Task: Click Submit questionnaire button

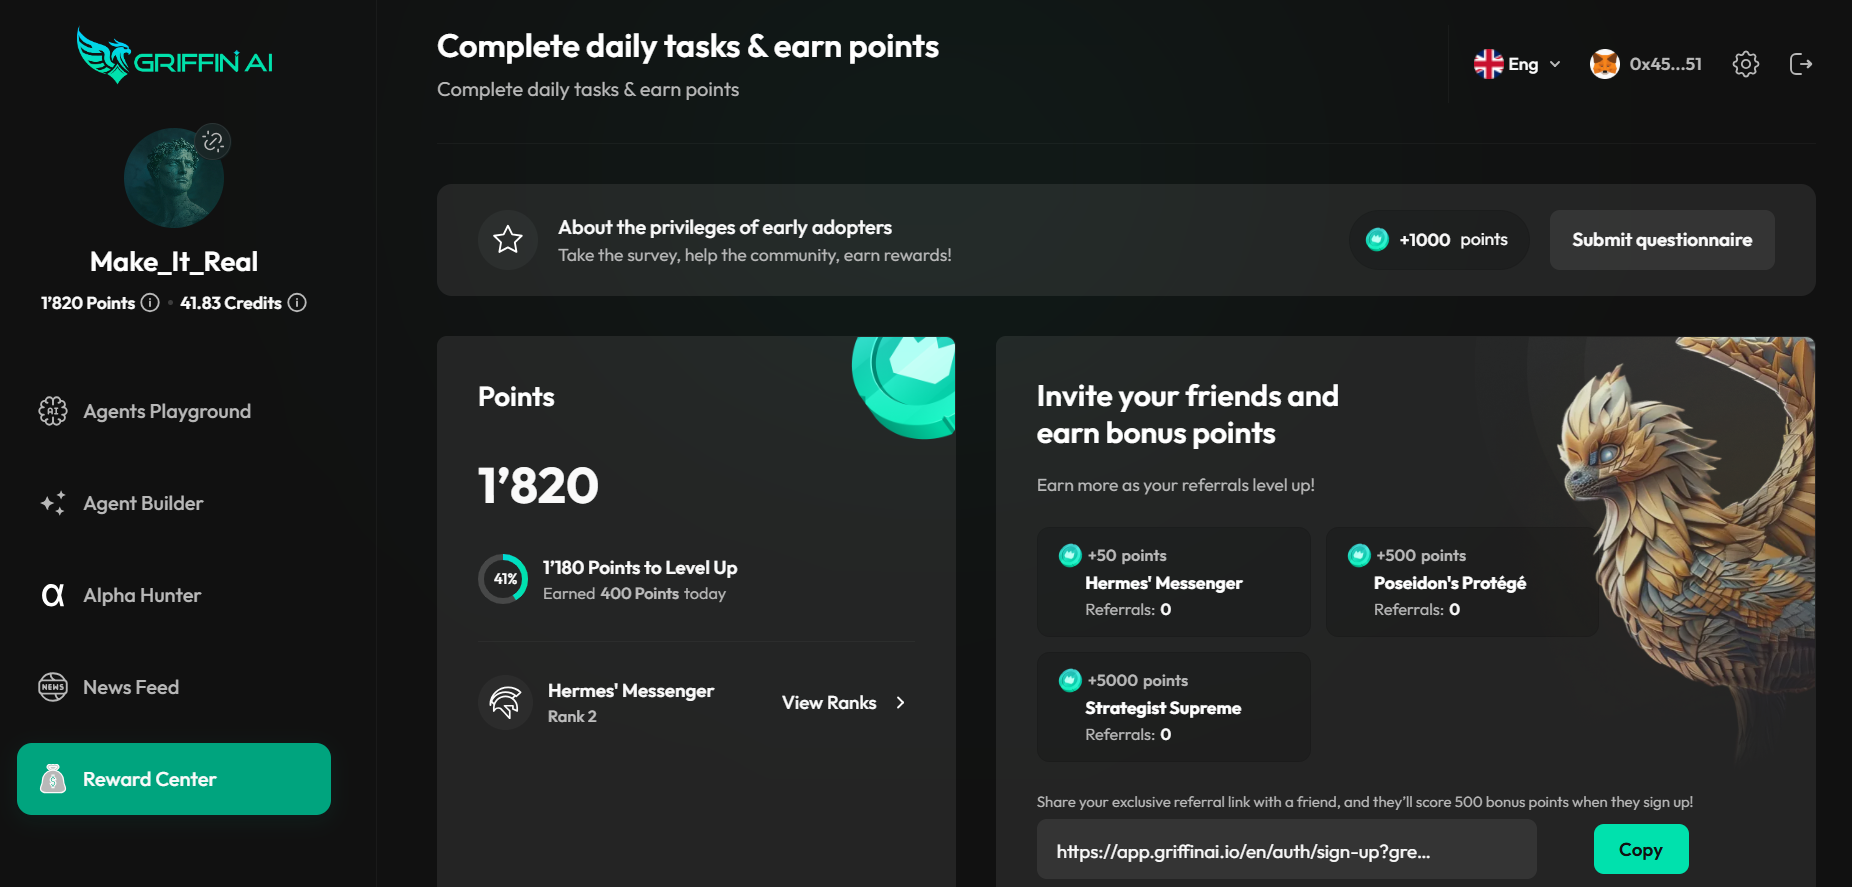Action: point(1662,240)
